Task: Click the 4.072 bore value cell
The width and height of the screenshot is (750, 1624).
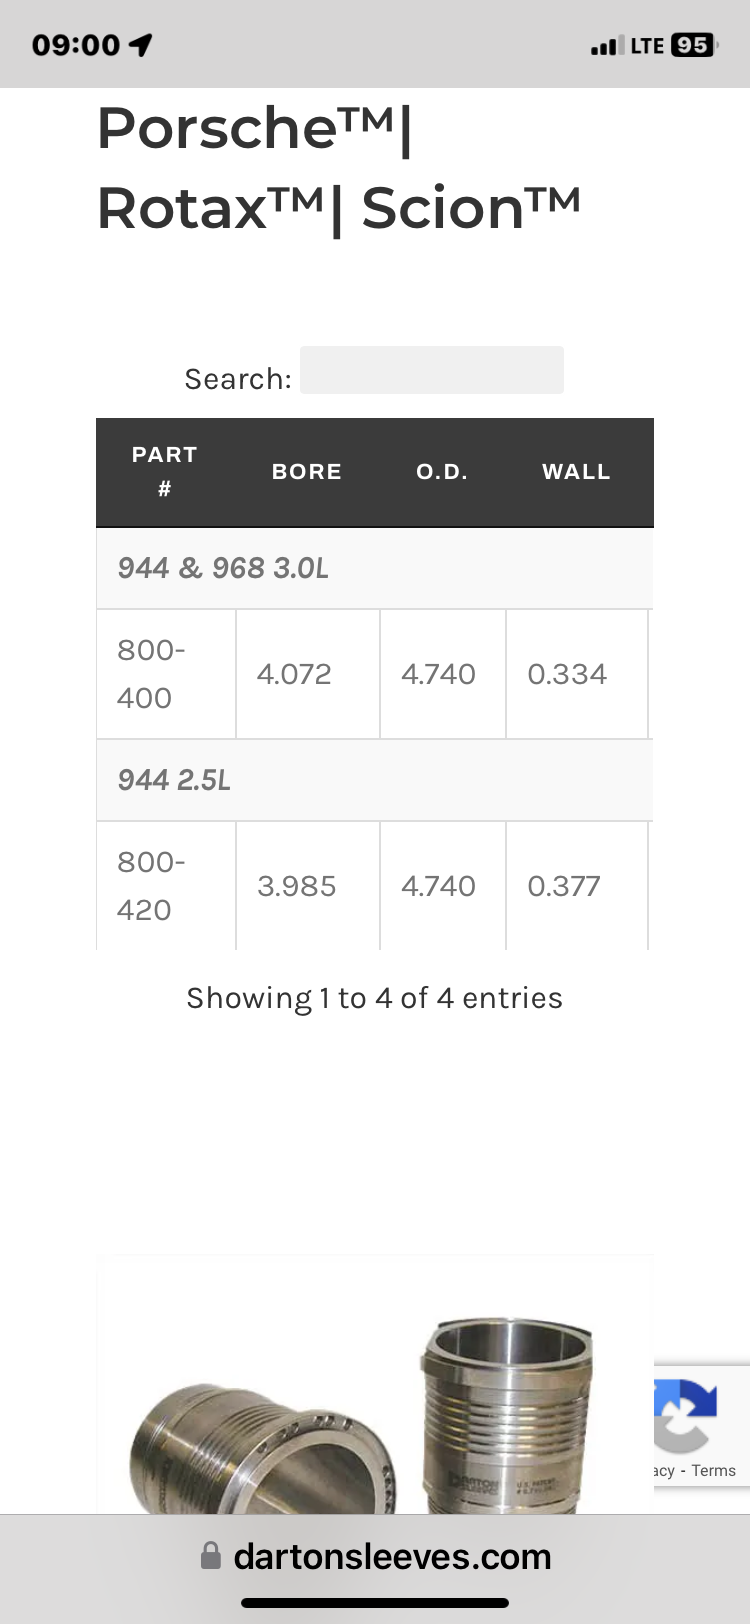Action: (308, 674)
